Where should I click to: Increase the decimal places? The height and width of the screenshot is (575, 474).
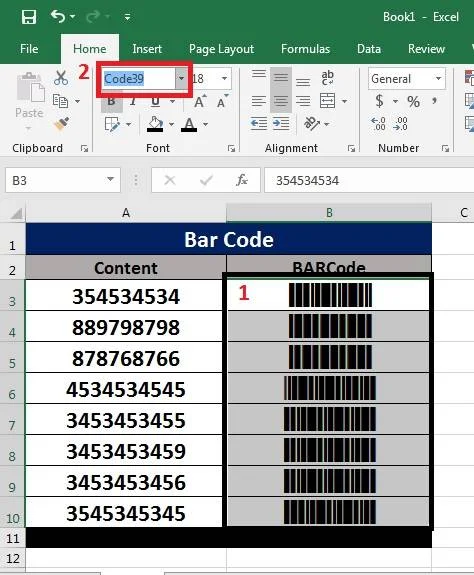[378, 124]
